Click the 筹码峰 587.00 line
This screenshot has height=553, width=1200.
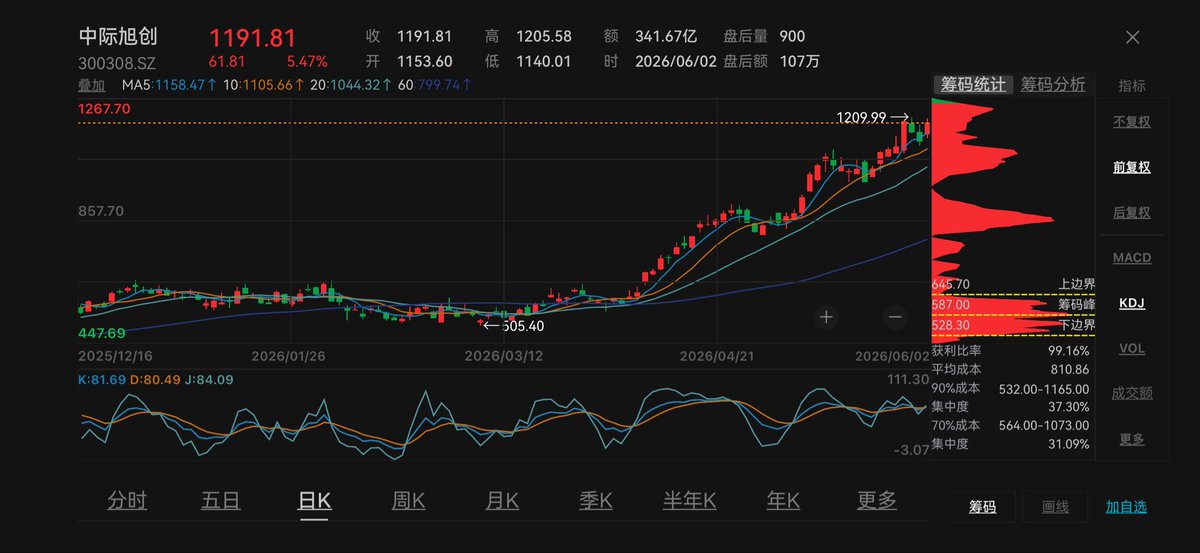tap(1013, 304)
